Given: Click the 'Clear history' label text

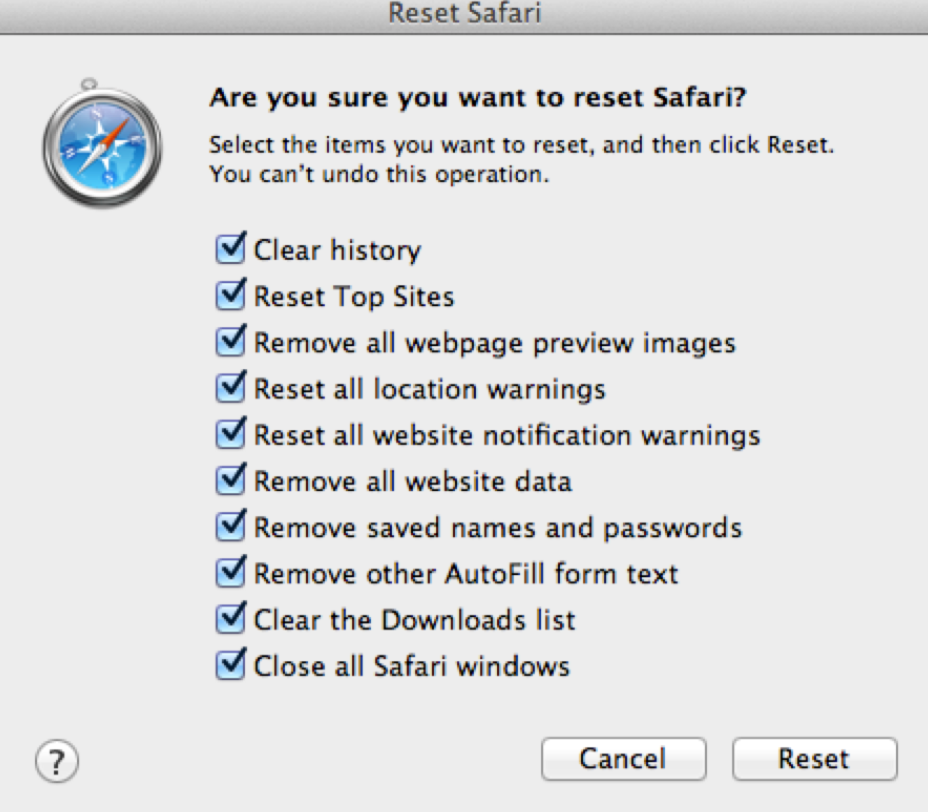Looking at the screenshot, I should 337,250.
